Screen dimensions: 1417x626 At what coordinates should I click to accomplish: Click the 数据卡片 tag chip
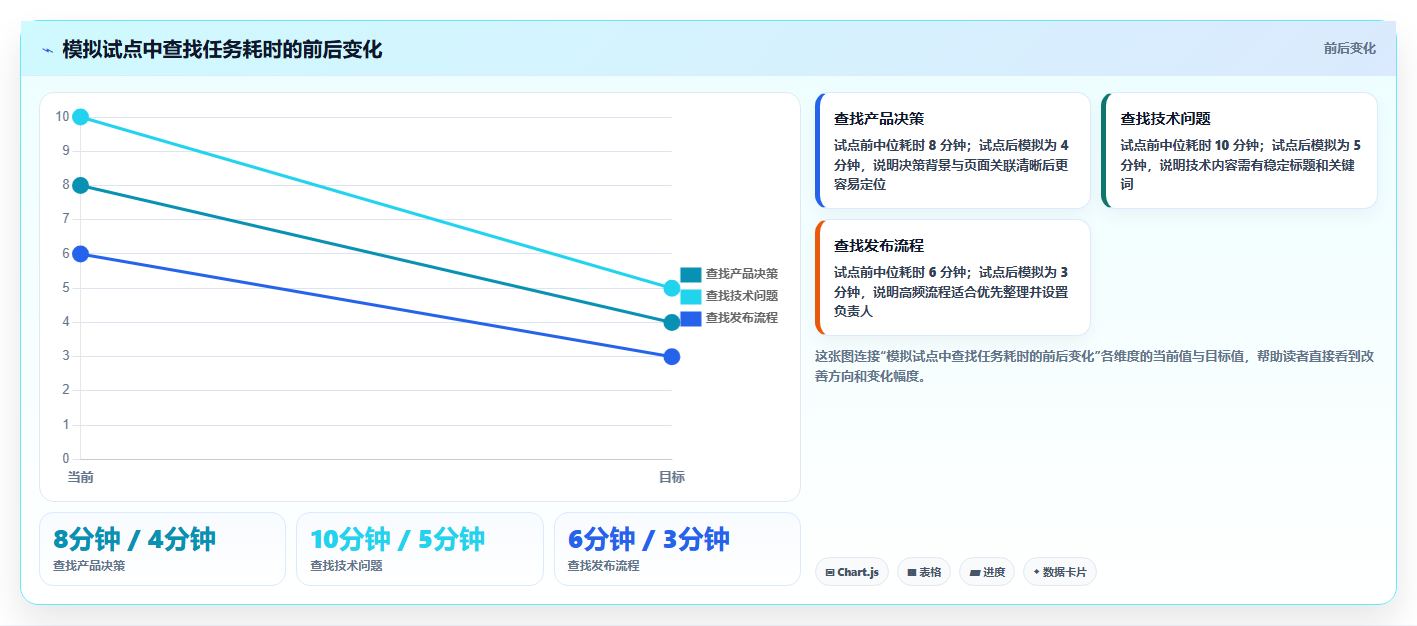[1060, 572]
